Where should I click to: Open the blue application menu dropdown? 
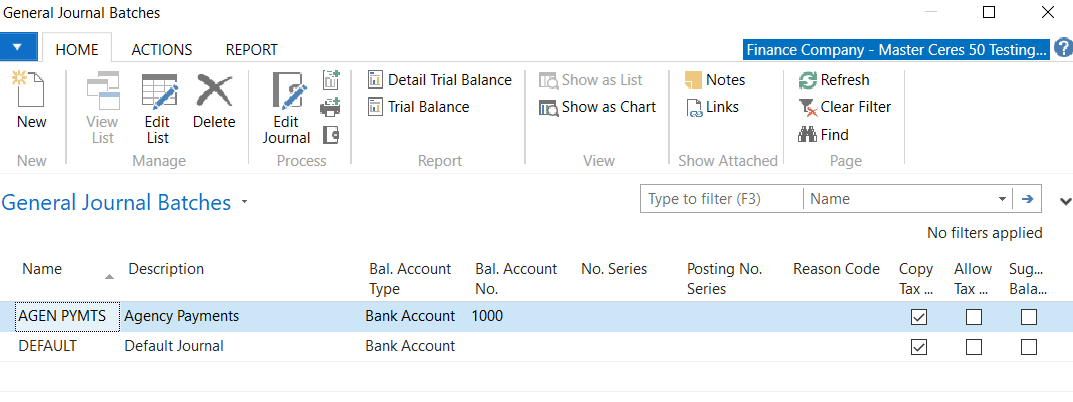(19, 47)
